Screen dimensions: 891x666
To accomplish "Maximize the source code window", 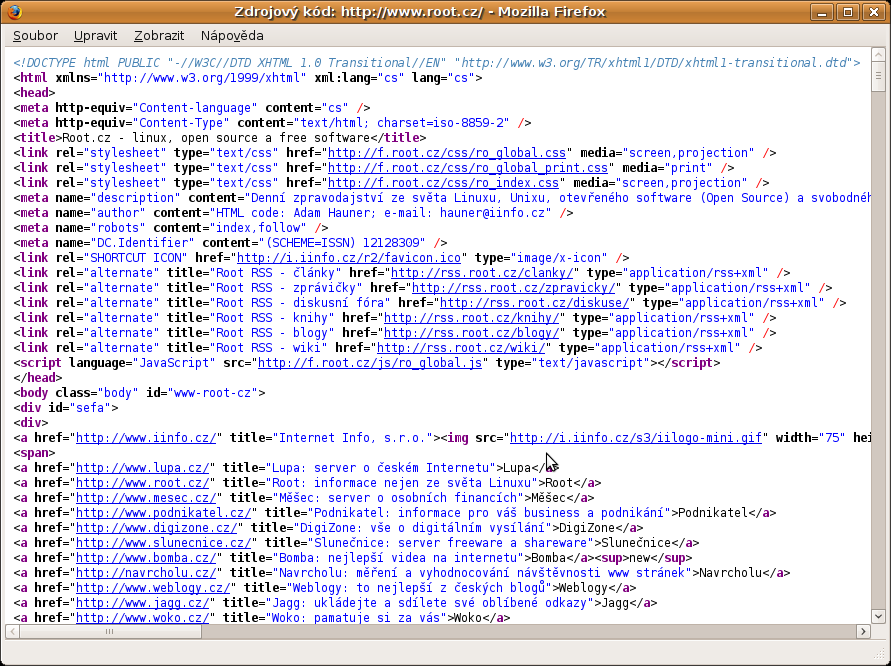I will 848,12.
